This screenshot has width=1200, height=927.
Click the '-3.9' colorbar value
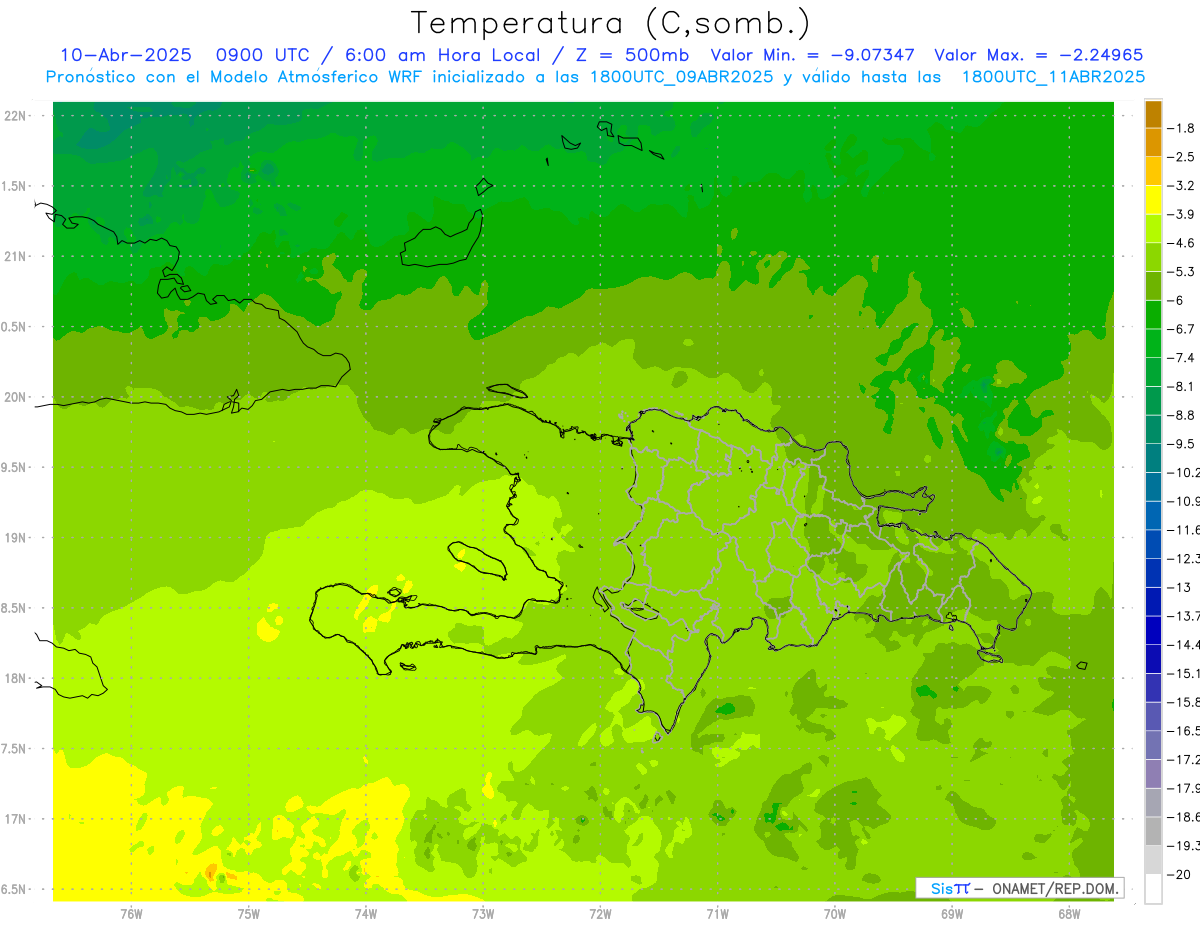(x=1182, y=214)
